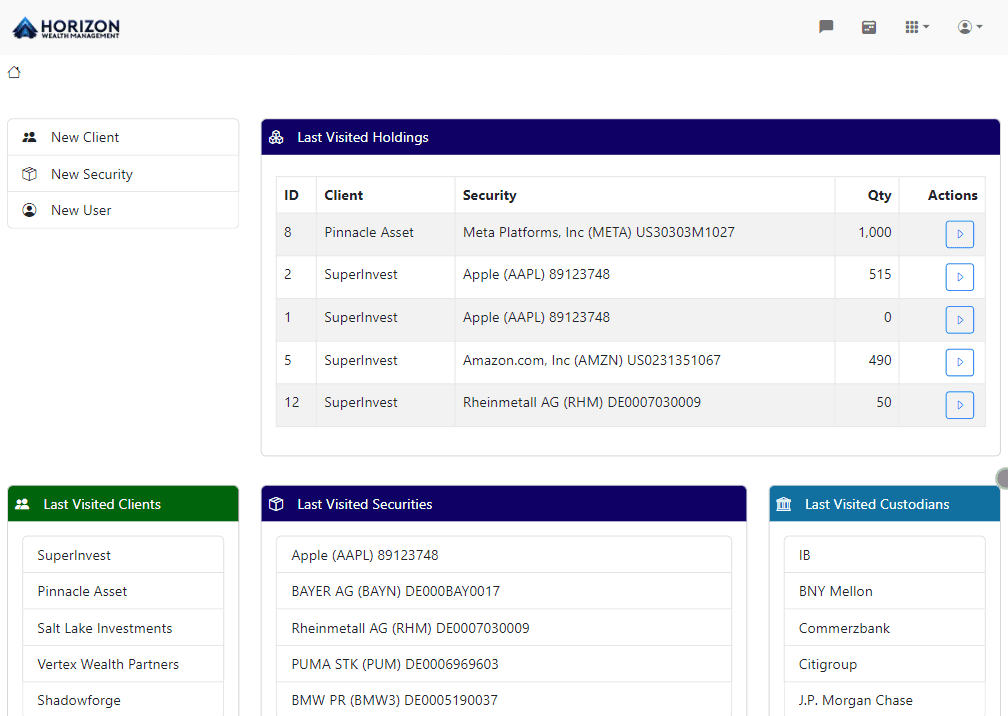Open holding for Rheinmetall AG row

[x=959, y=406]
